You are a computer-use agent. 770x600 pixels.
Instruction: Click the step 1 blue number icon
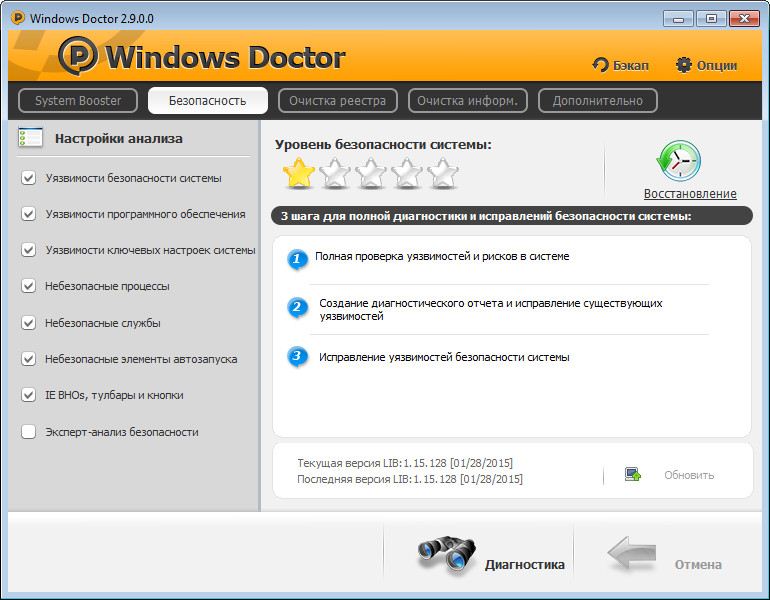pos(297,258)
